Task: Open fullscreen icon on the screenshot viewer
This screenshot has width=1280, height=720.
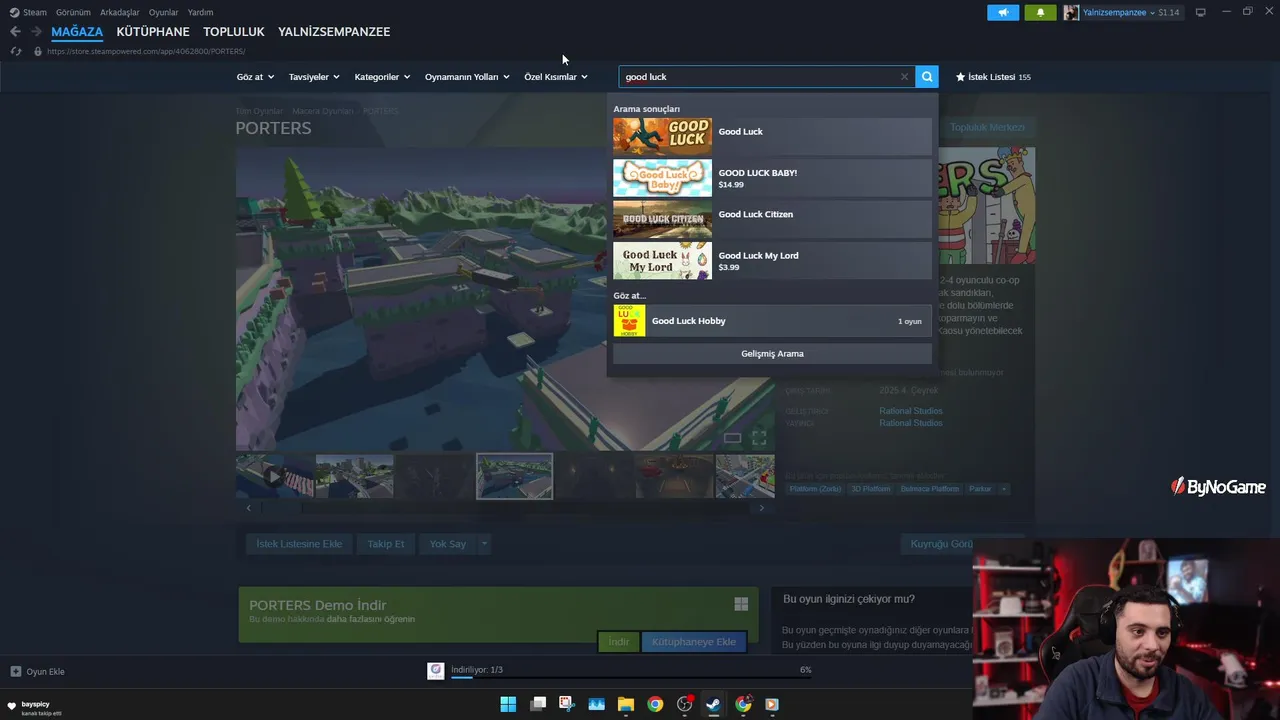Action: [759, 438]
